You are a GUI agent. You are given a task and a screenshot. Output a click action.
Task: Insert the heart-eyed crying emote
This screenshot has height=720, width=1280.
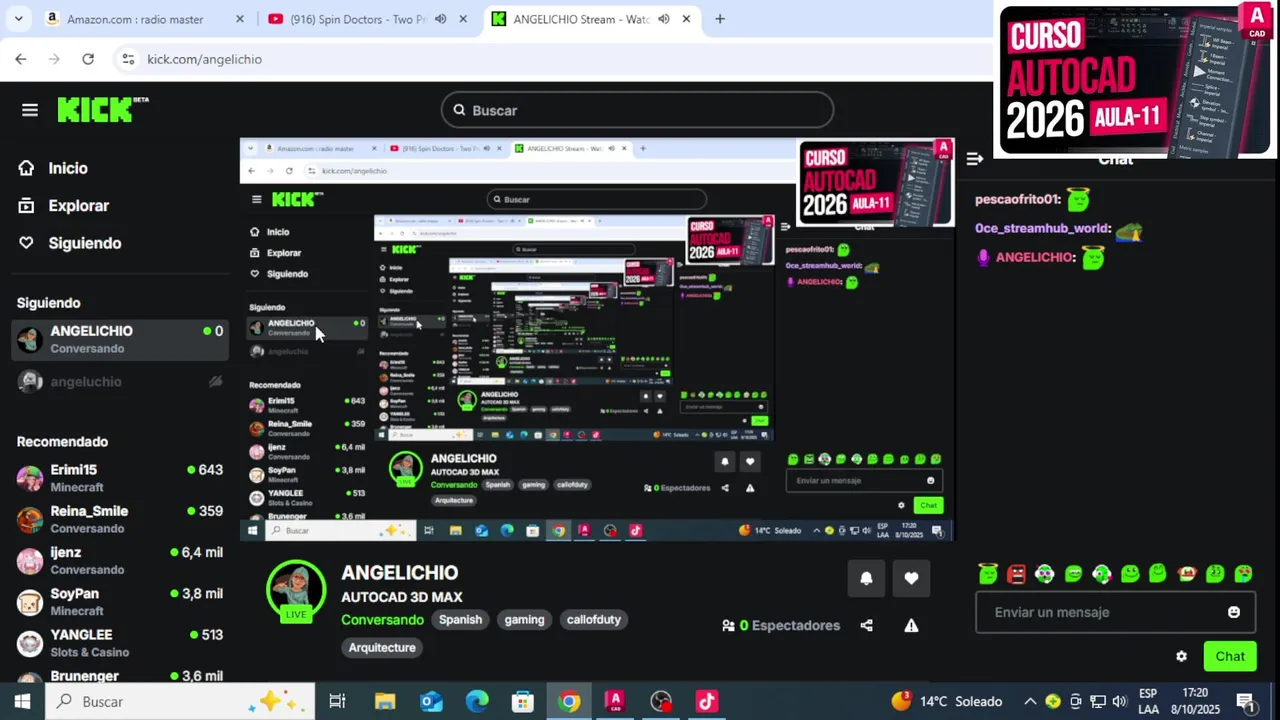(x=1243, y=573)
